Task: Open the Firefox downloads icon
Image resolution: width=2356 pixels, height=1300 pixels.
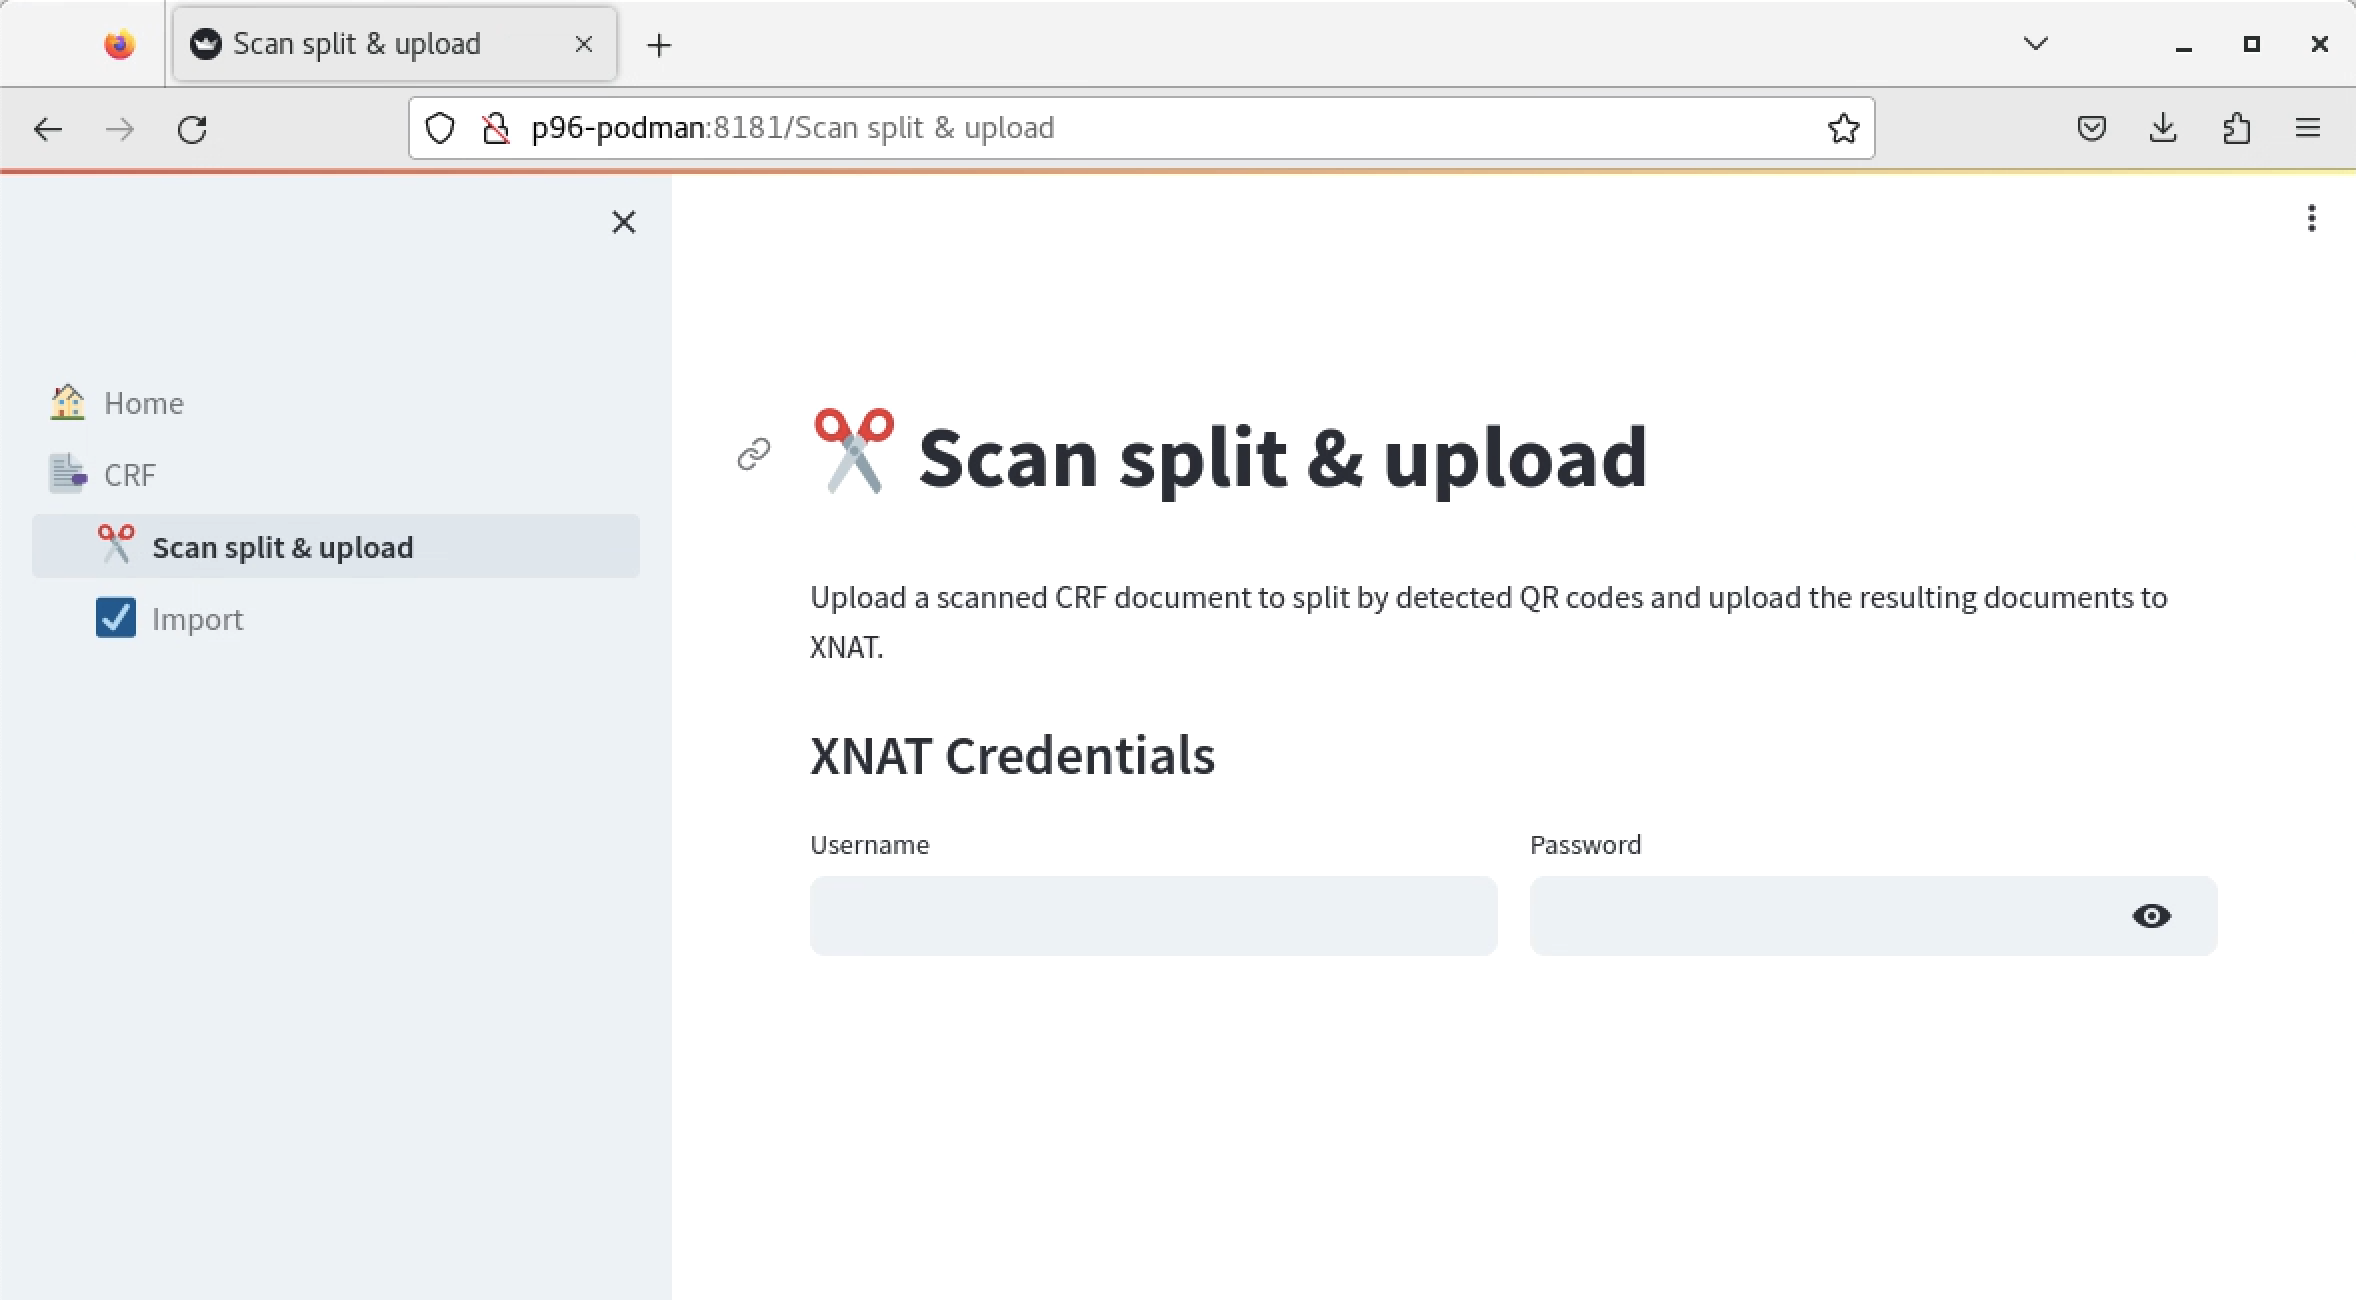Action: pos(2164,127)
